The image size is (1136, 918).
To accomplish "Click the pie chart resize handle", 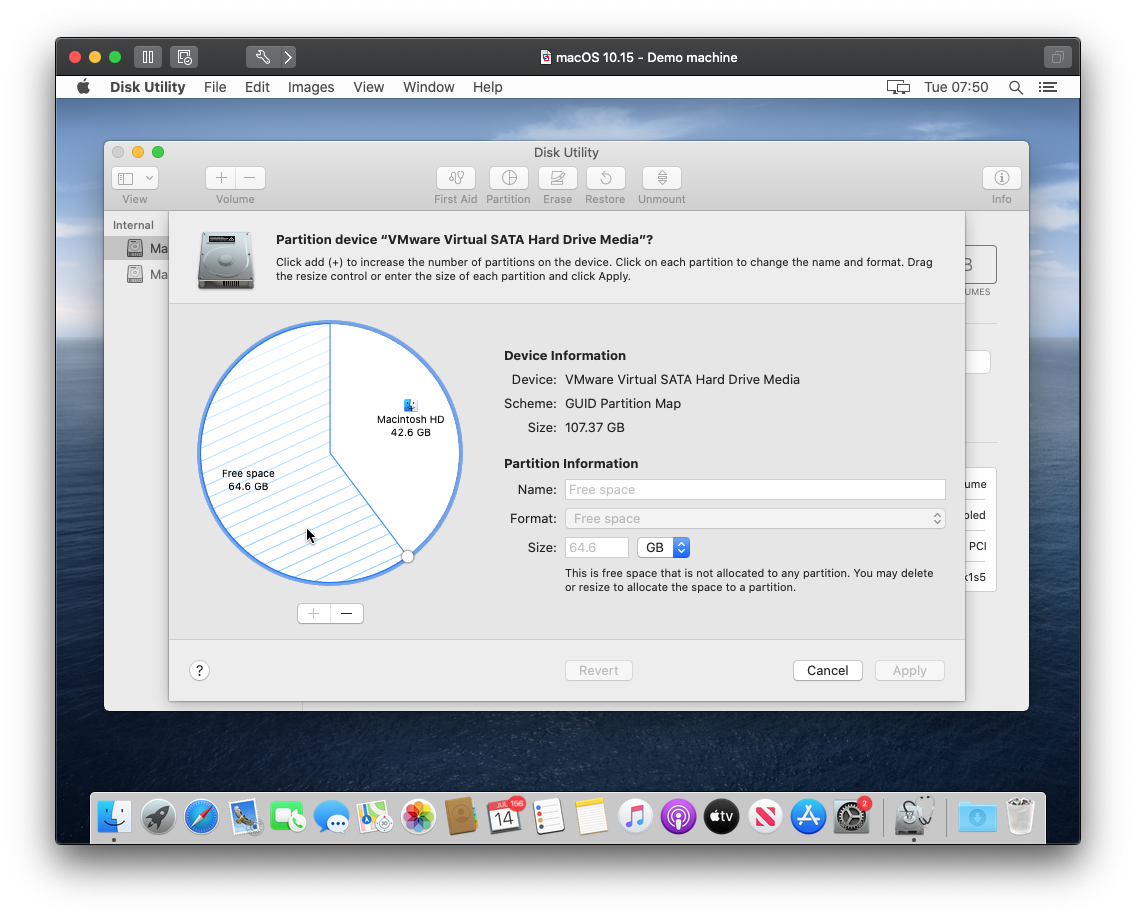I will pos(408,556).
